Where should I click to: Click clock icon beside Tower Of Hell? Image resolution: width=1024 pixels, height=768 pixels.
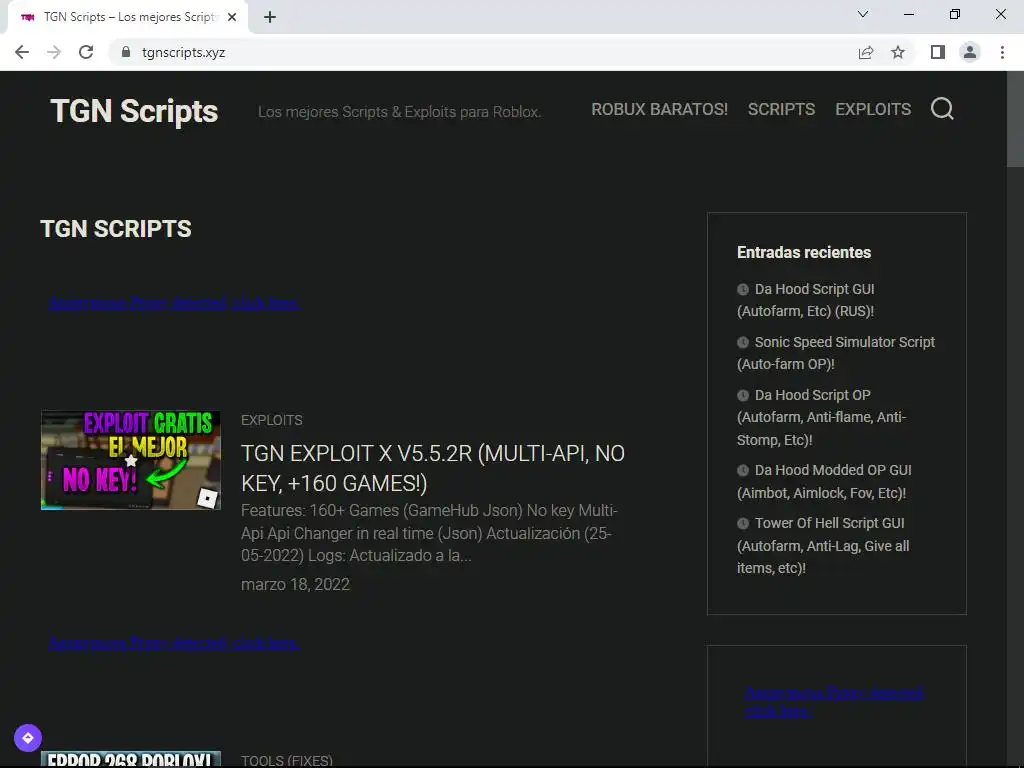(x=743, y=523)
